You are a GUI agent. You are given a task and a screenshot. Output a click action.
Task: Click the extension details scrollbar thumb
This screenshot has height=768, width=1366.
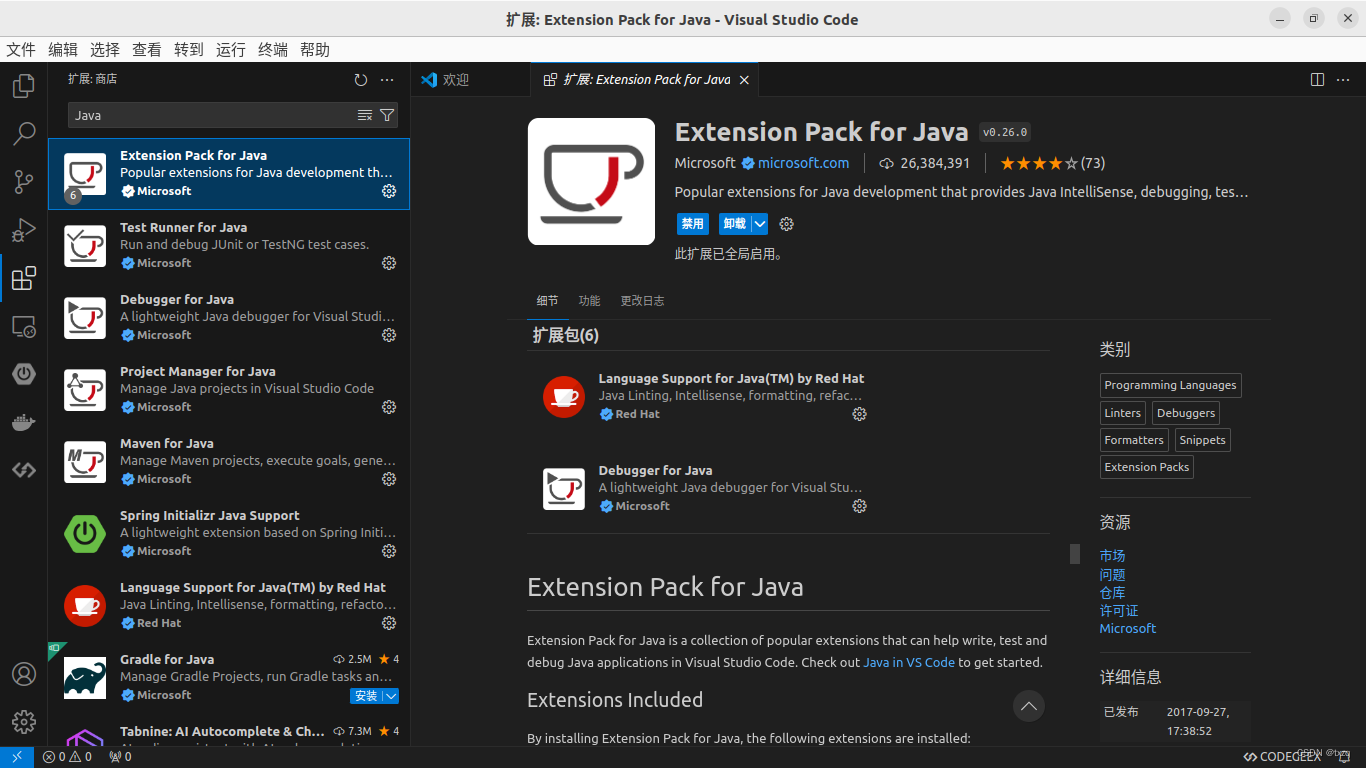pyautogui.click(x=1075, y=553)
